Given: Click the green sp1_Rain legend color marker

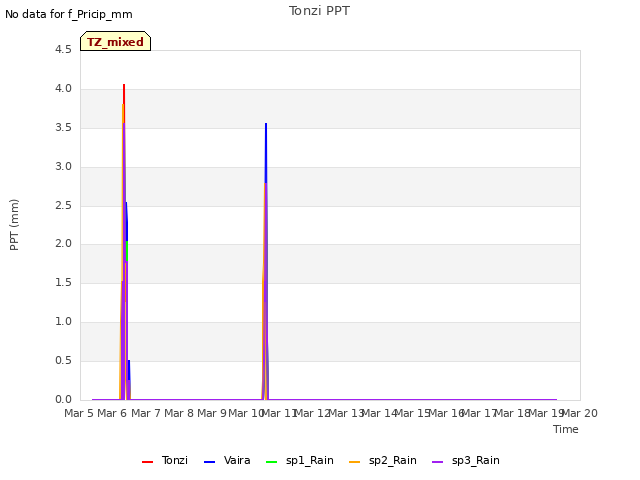Looking at the screenshot, I should [x=271, y=462].
